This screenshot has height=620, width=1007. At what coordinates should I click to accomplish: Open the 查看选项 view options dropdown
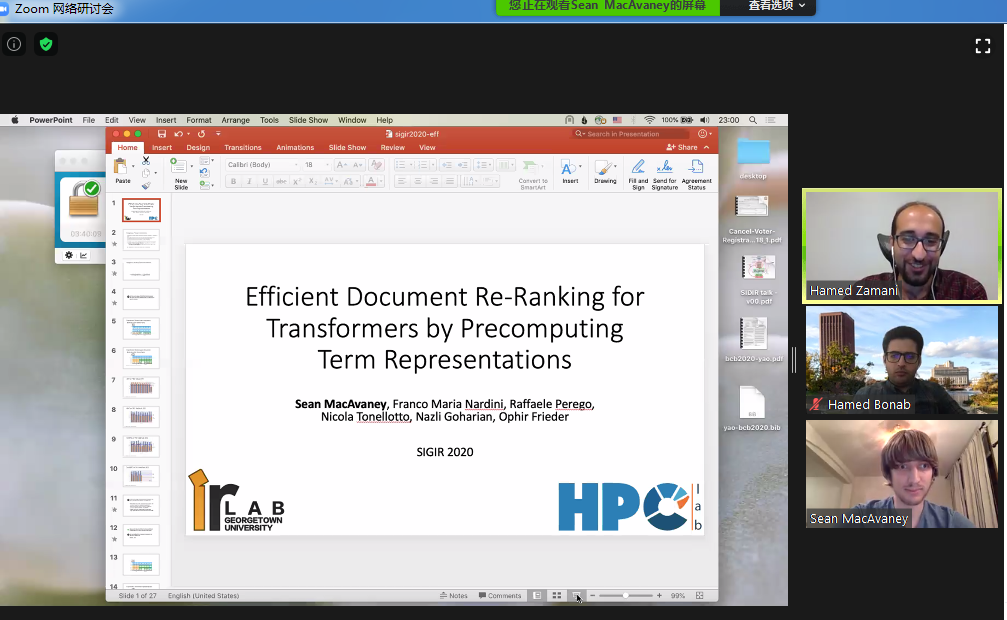click(773, 7)
